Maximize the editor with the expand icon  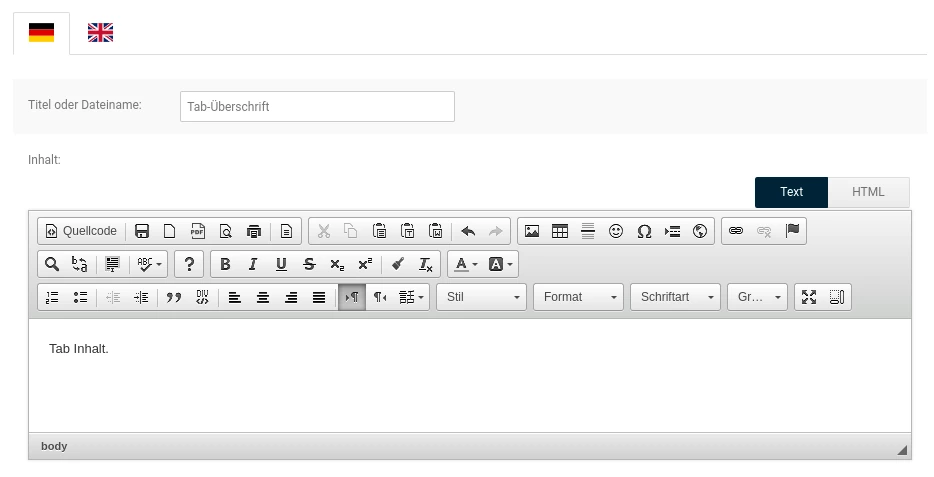(809, 297)
